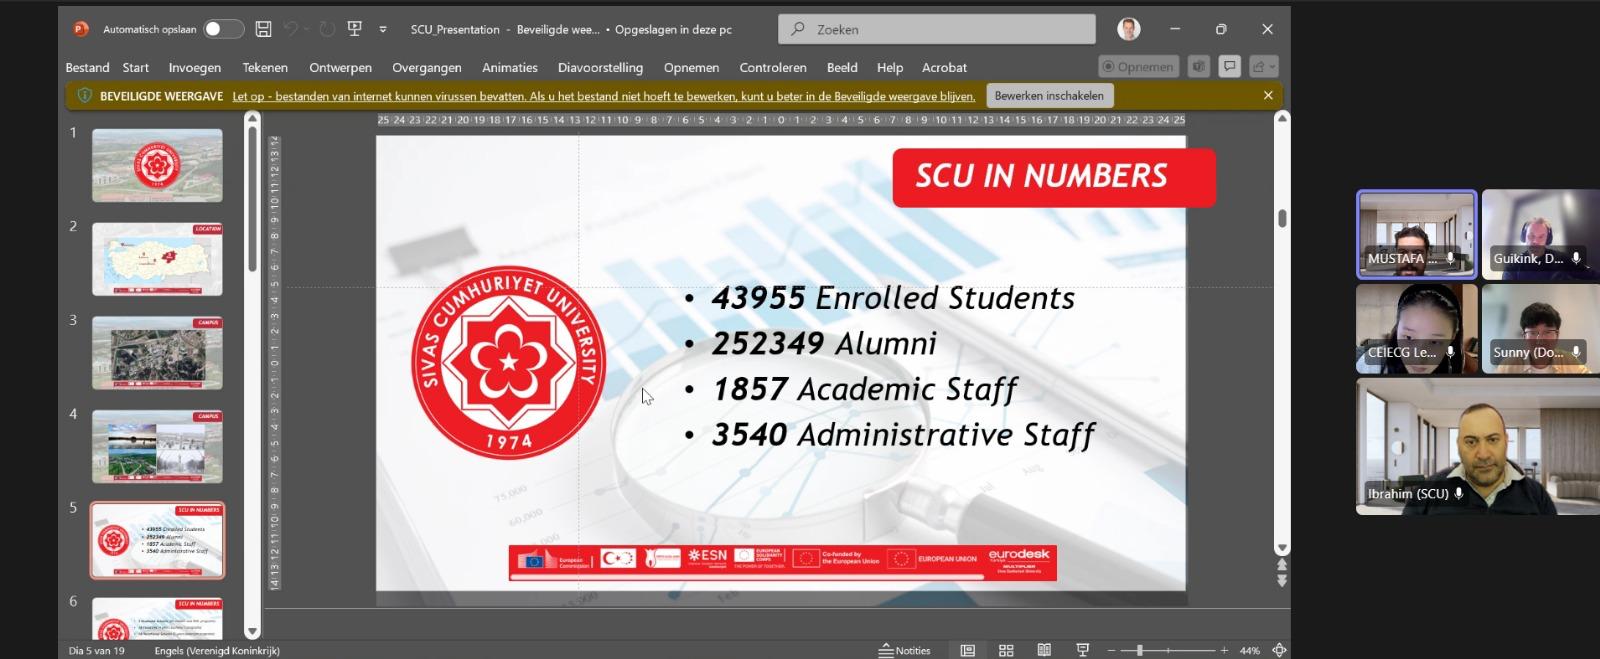Start slideshow from the status bar icon

point(1082,650)
